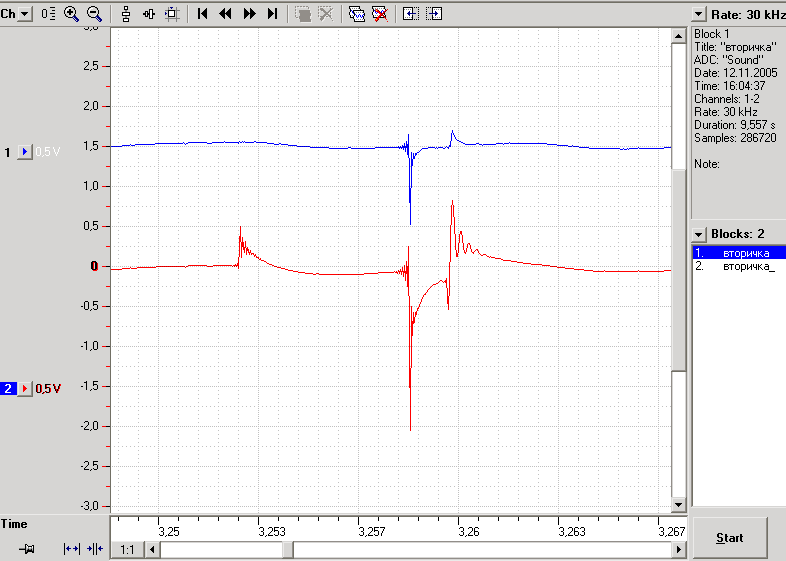Click the 3,253 time axis label
Viewport: 786px width, 561px height.
click(x=272, y=531)
